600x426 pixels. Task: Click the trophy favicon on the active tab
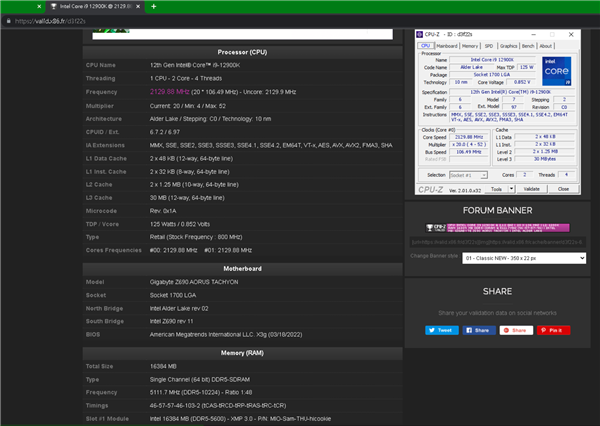pos(54,7)
